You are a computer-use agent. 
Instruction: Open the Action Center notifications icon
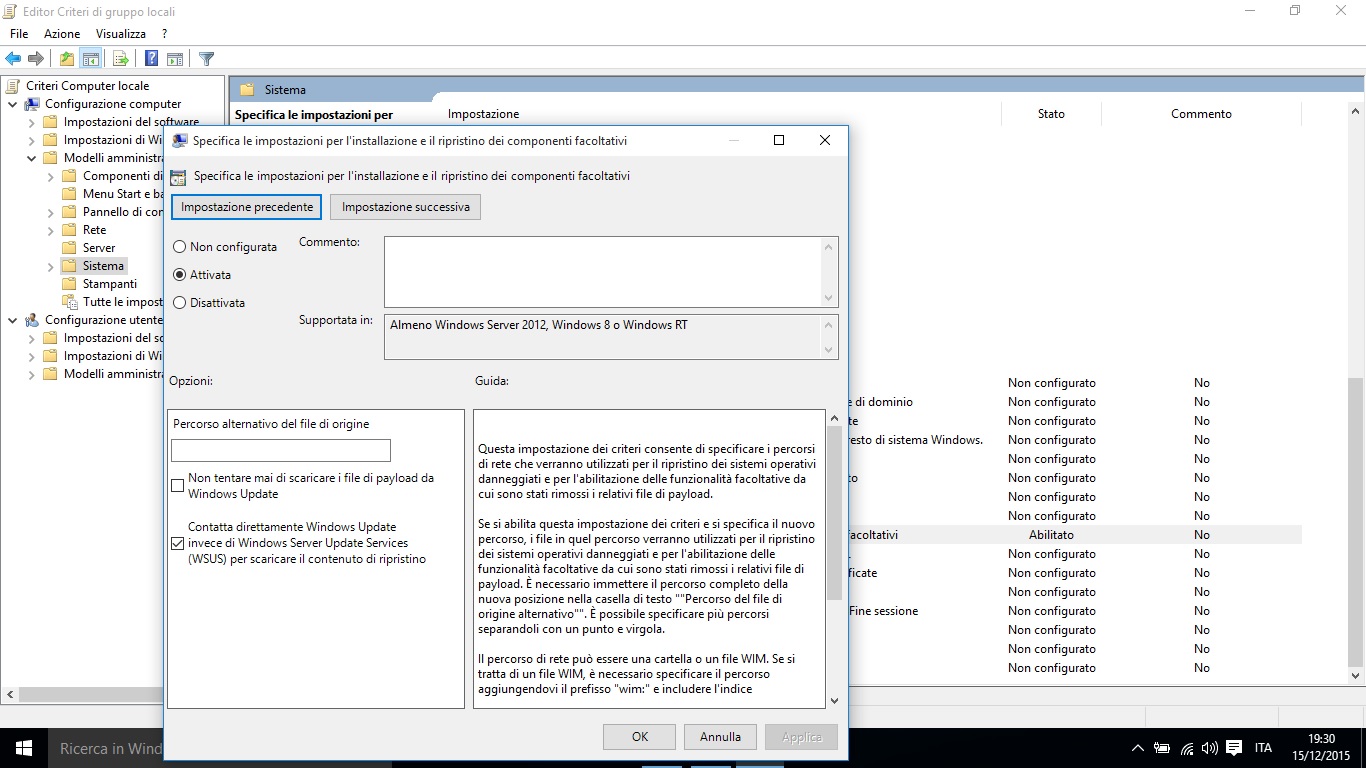[x=1235, y=748]
